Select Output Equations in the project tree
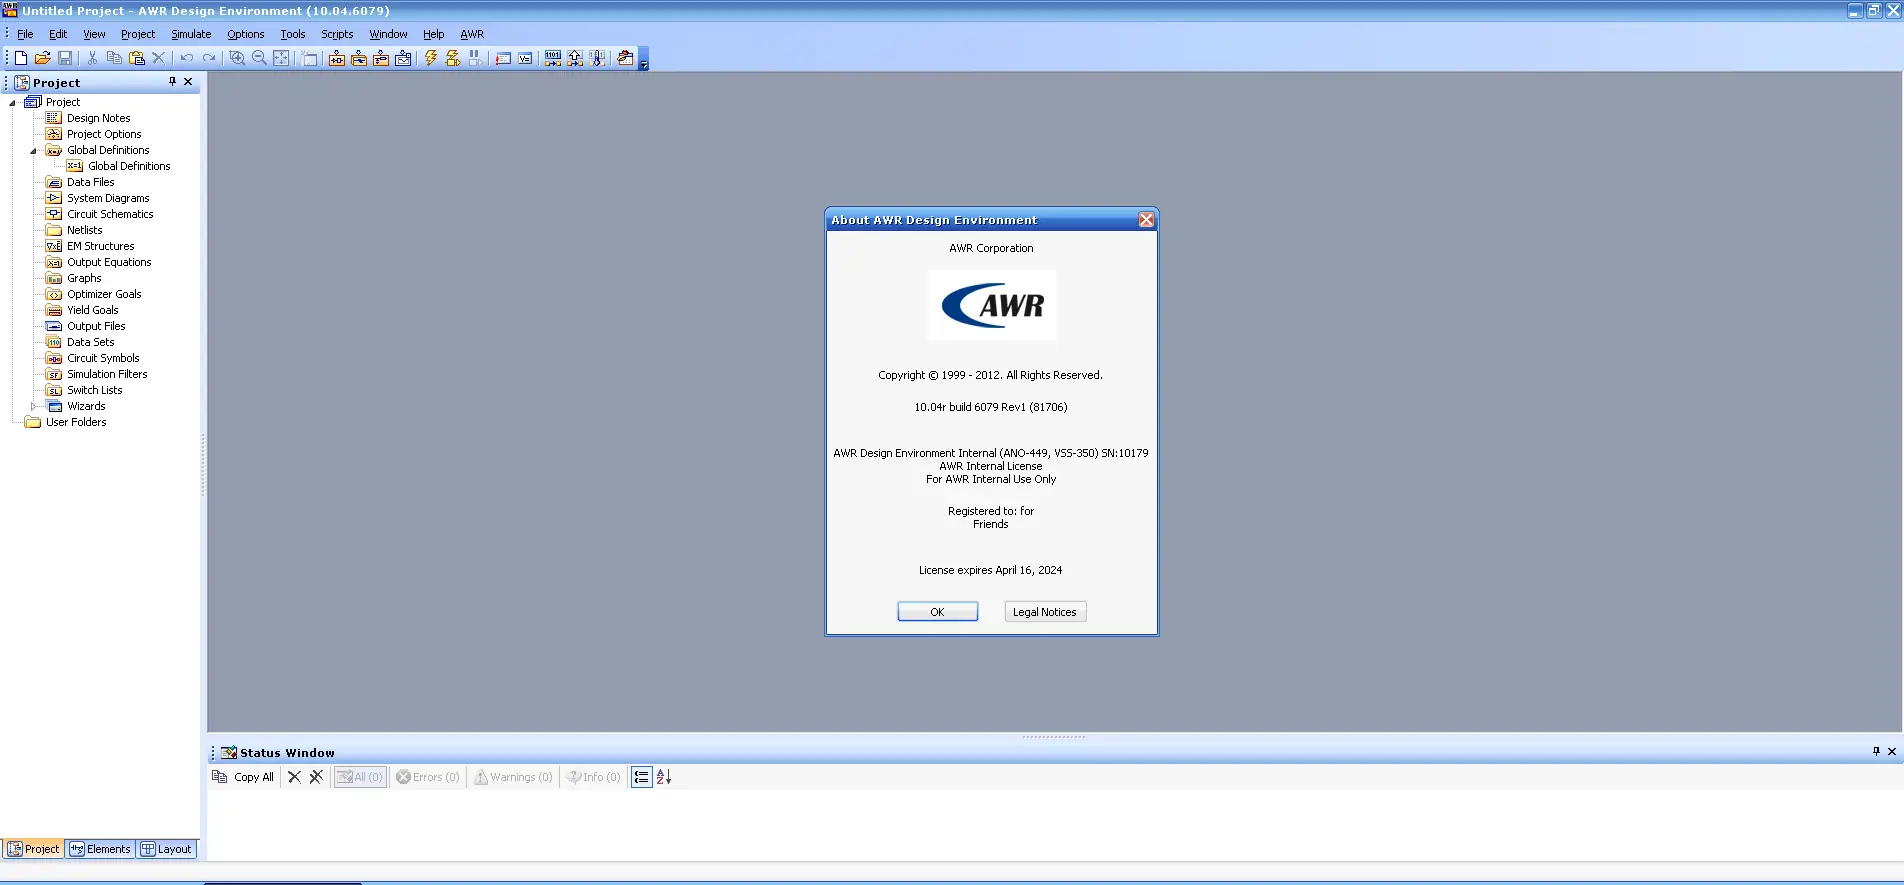Screen dimensions: 1904x885 pyautogui.click(x=109, y=262)
